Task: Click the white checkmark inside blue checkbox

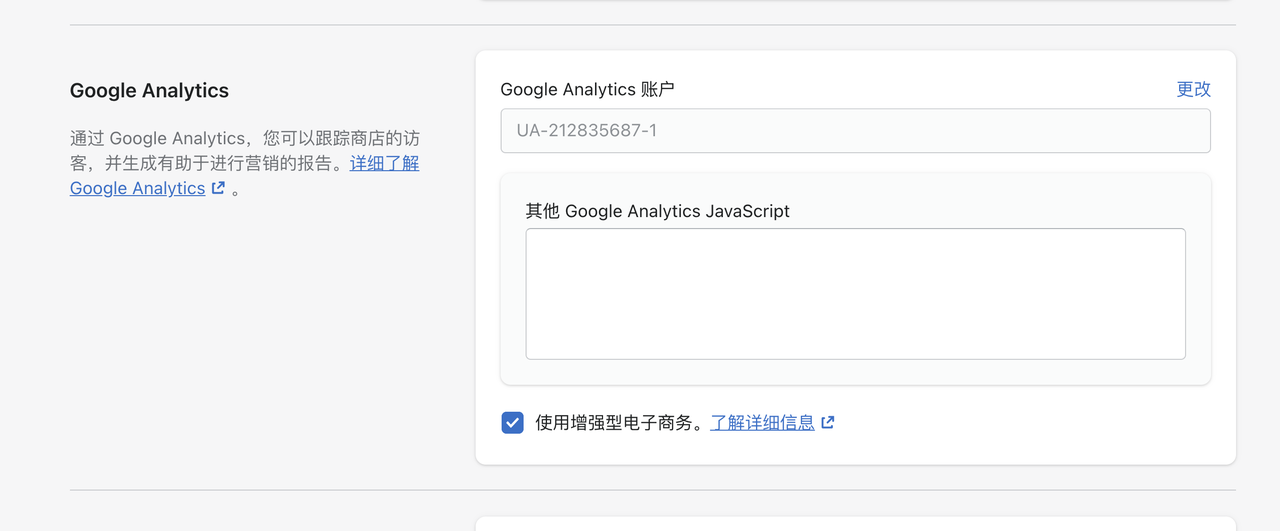Action: point(512,423)
